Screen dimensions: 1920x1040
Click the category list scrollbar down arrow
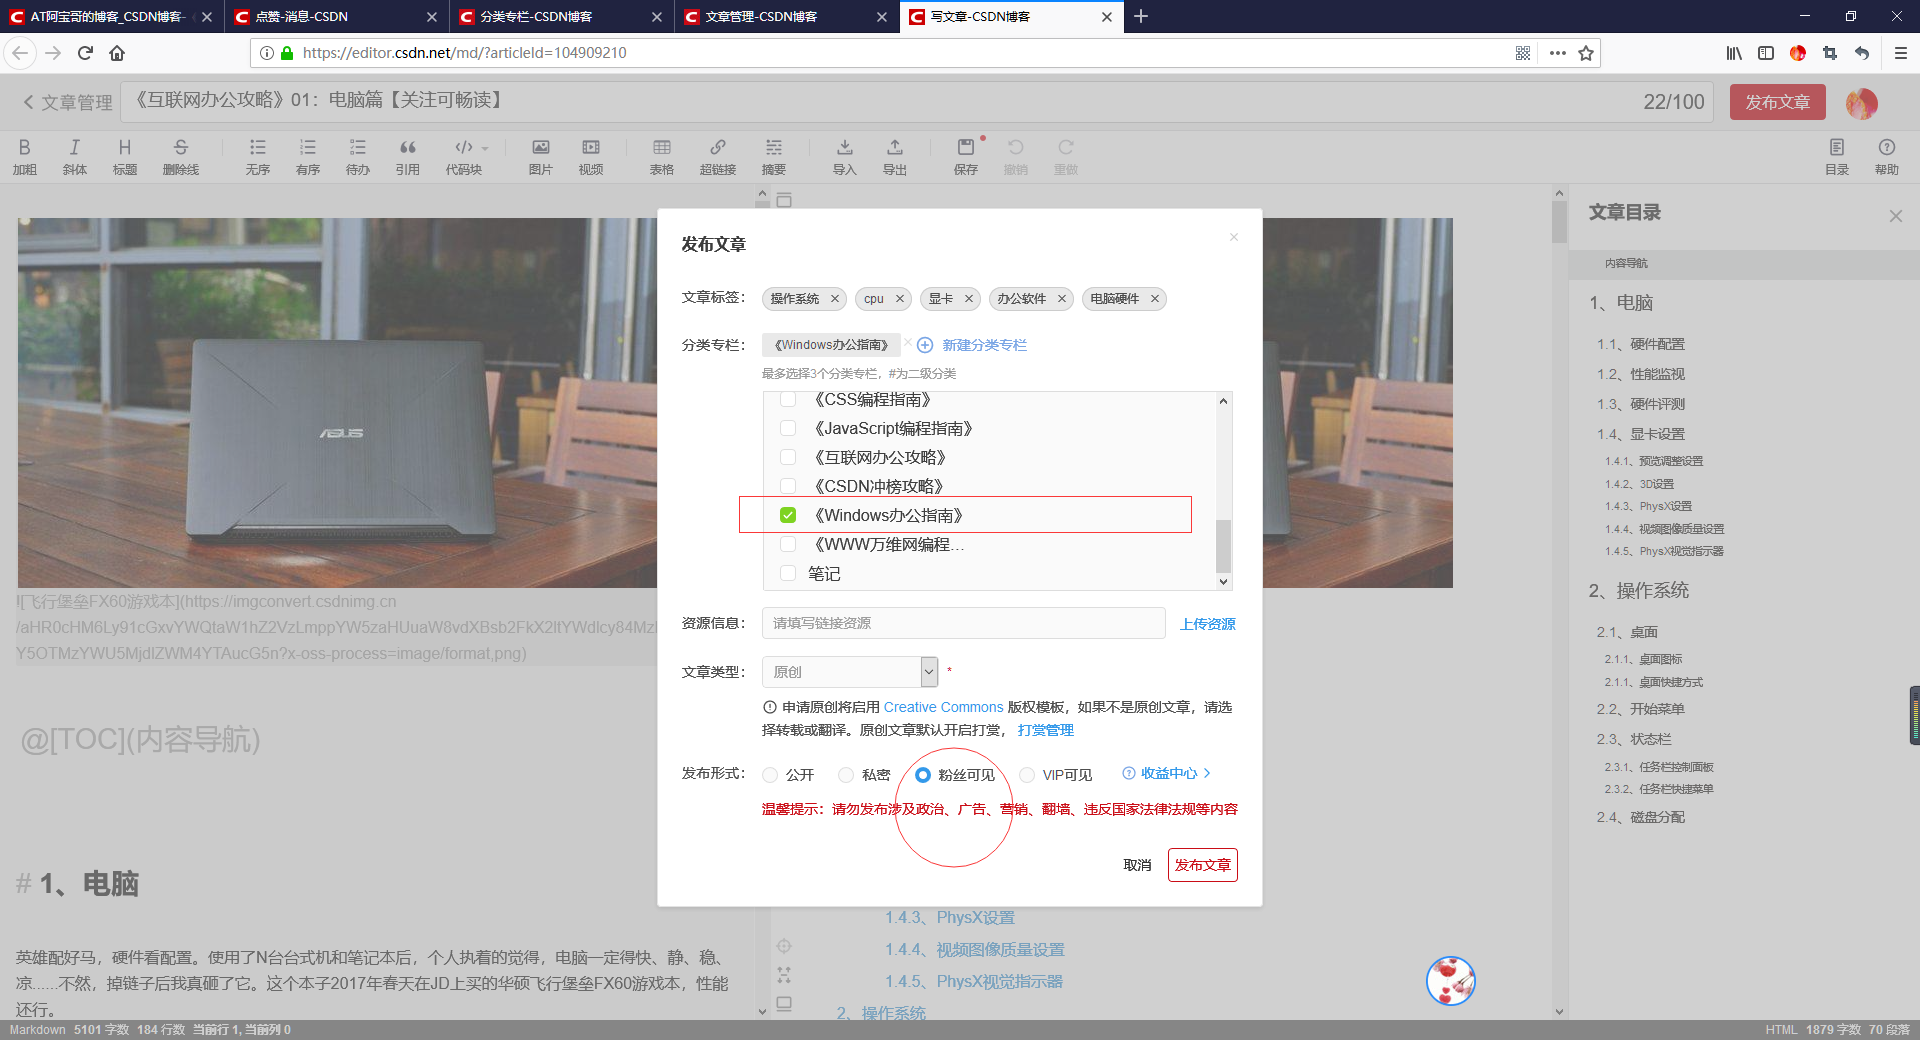[x=1223, y=581]
